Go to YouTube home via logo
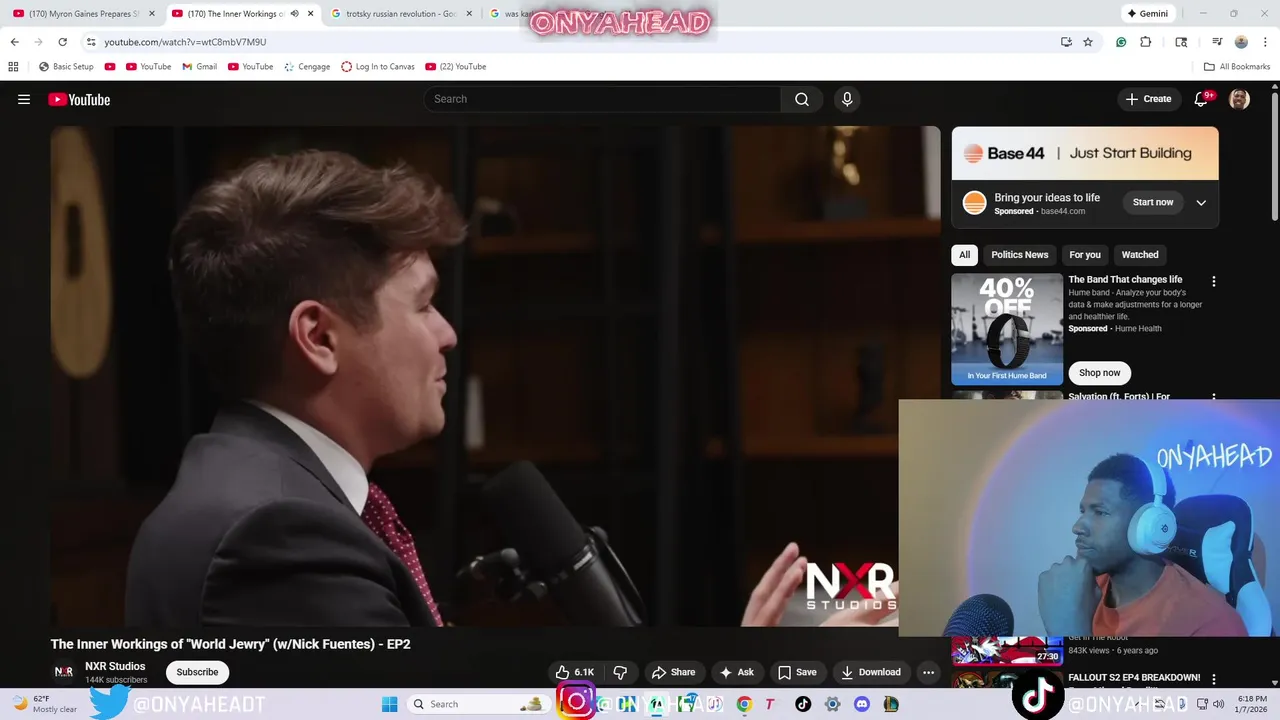The height and width of the screenshot is (720, 1280). pyautogui.click(x=79, y=99)
